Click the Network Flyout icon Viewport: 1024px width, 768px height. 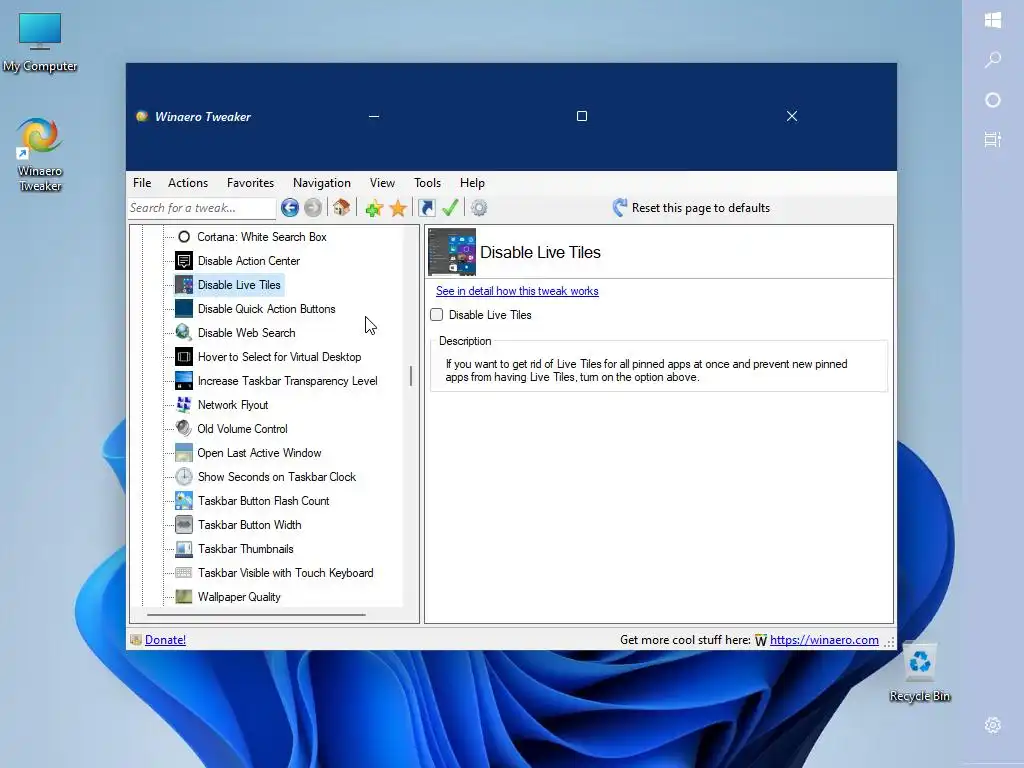coord(184,405)
